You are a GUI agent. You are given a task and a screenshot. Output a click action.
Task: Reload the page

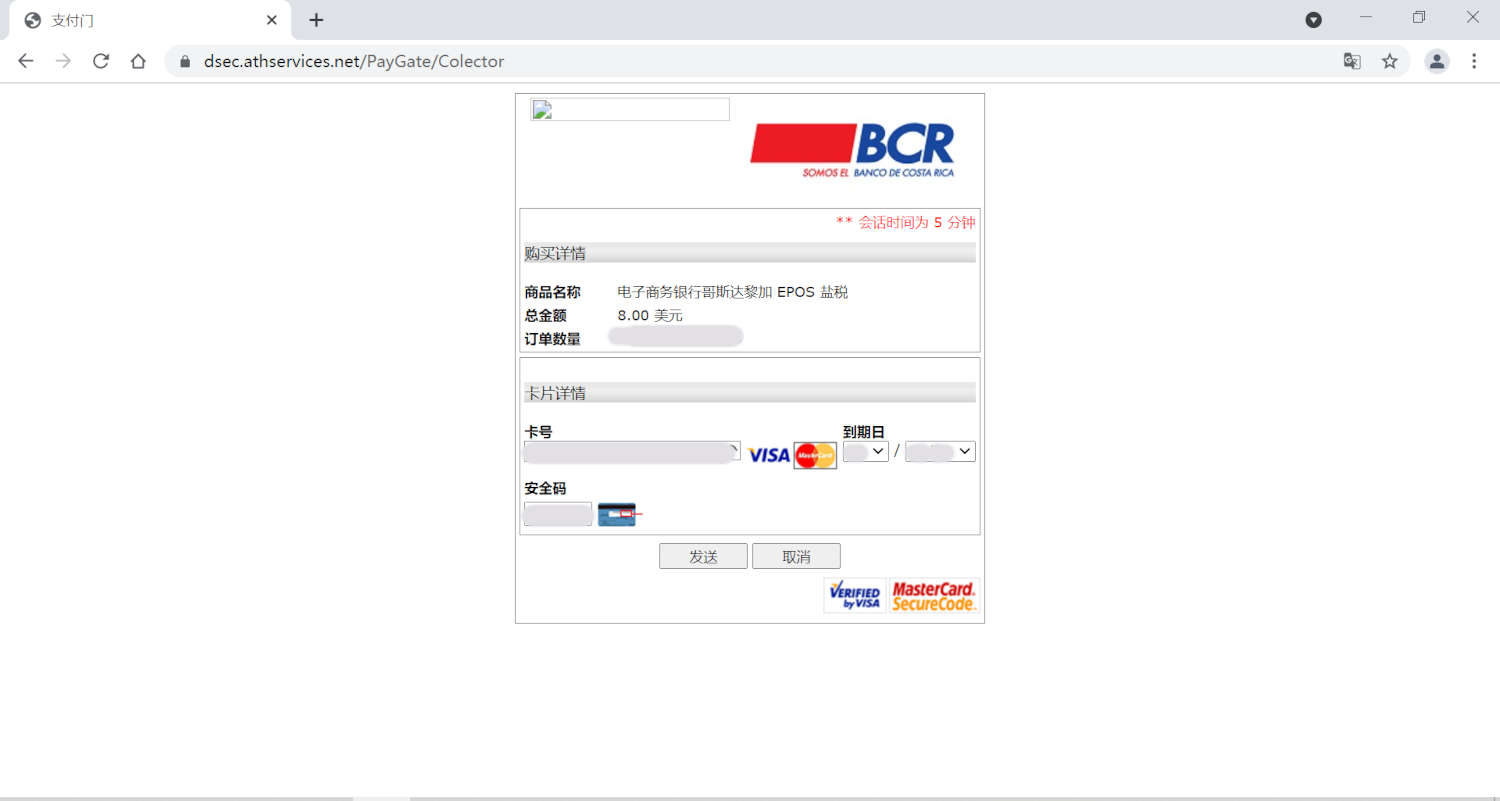[101, 61]
